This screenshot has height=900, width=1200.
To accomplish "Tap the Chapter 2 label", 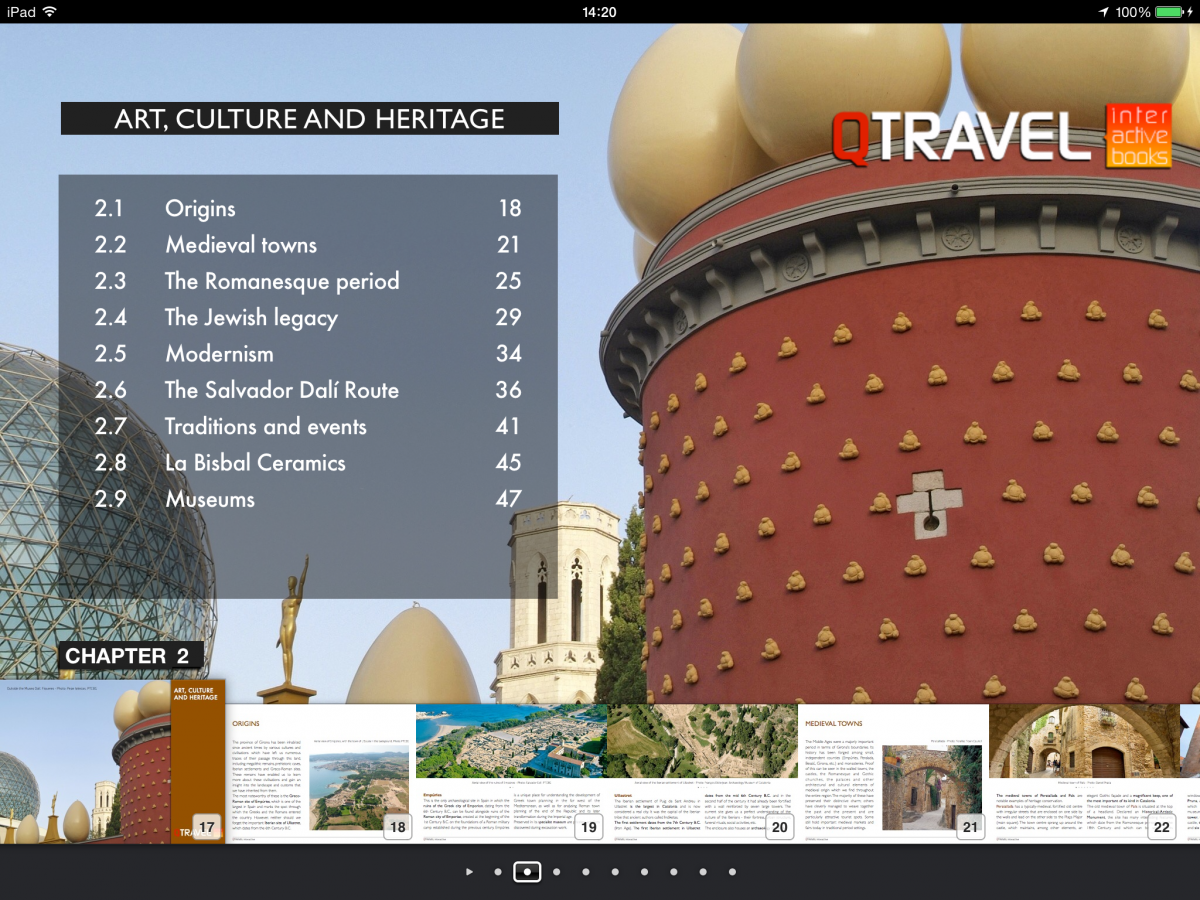I will point(129,656).
